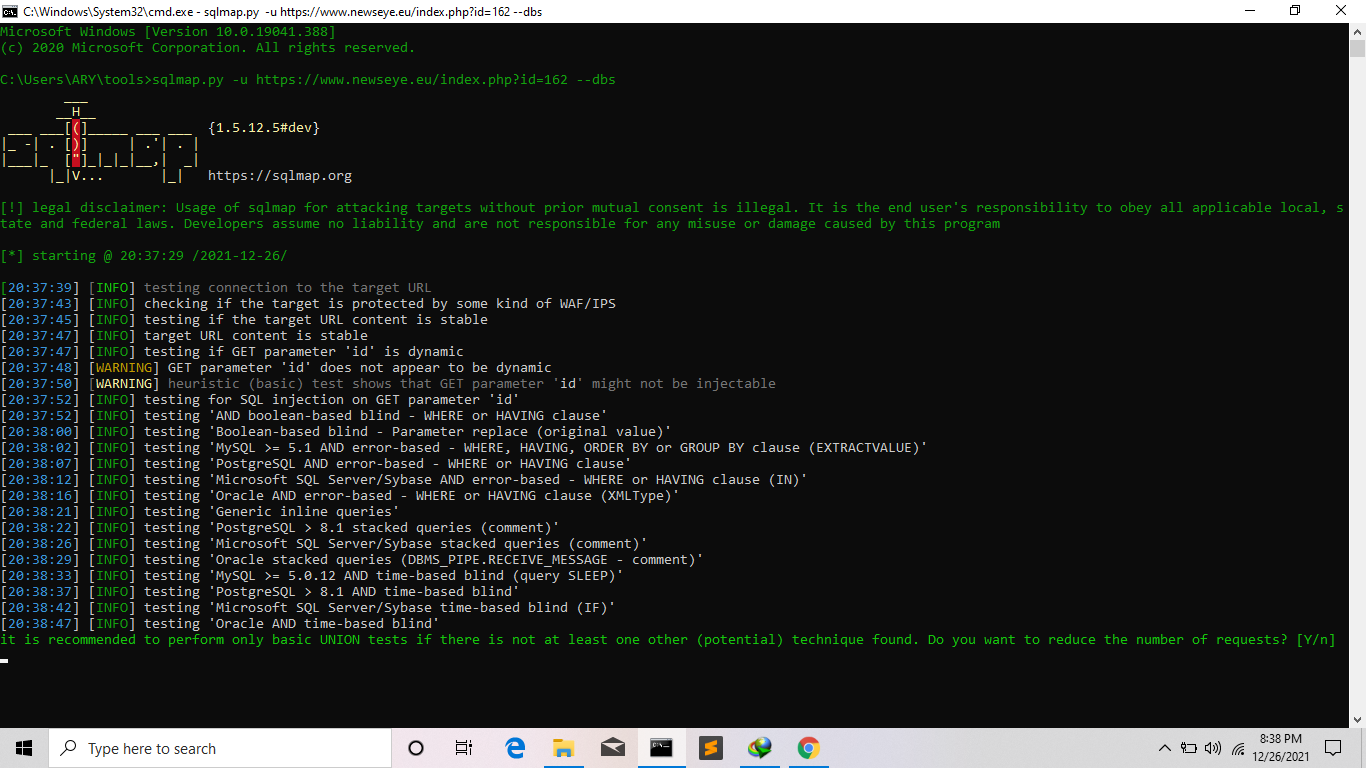This screenshot has height=768, width=1366.
Task: Open the Mail app from taskbar
Action: 613,748
